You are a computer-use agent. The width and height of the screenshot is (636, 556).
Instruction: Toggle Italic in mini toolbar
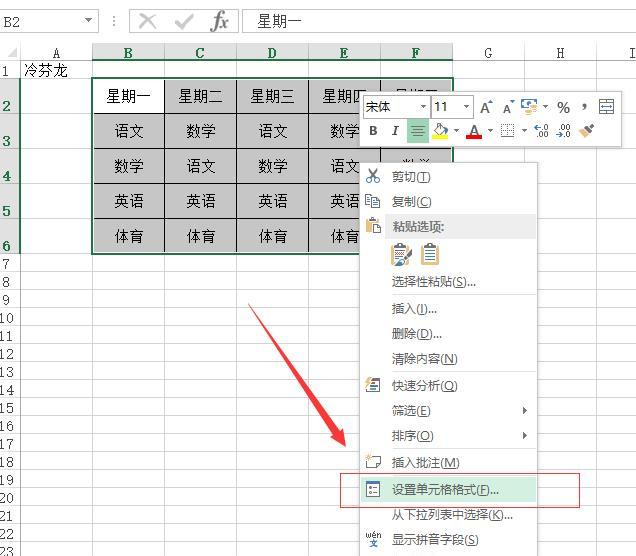pos(395,131)
